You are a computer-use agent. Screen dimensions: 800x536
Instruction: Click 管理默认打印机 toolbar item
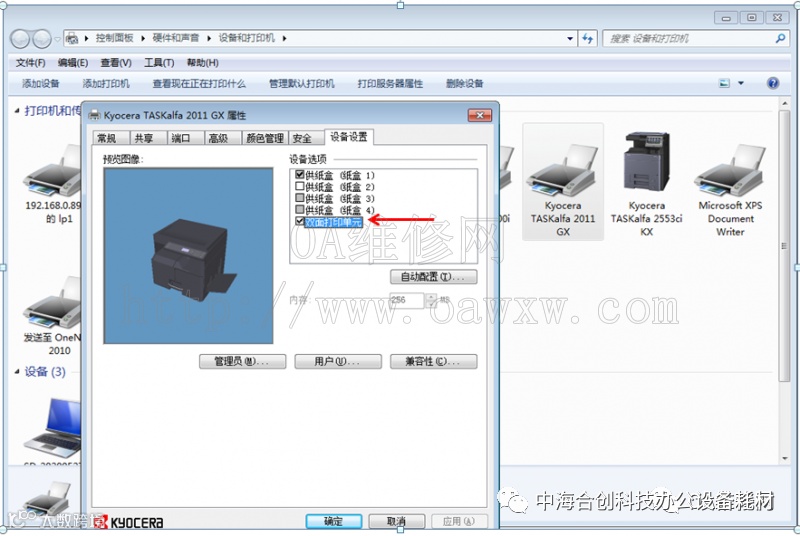point(302,84)
